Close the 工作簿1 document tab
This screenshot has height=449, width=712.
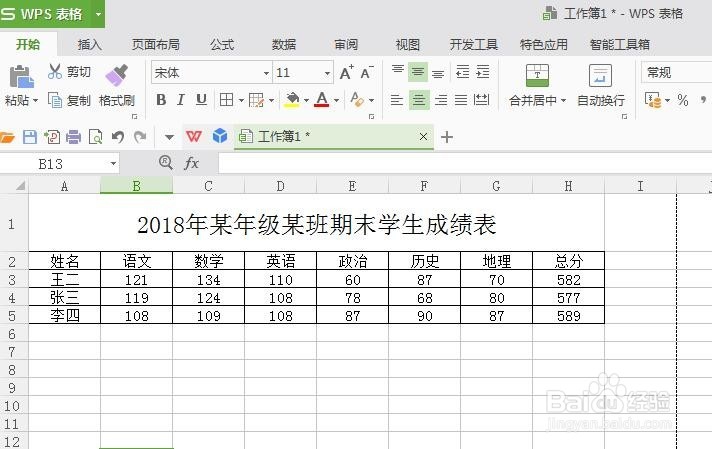tap(423, 136)
